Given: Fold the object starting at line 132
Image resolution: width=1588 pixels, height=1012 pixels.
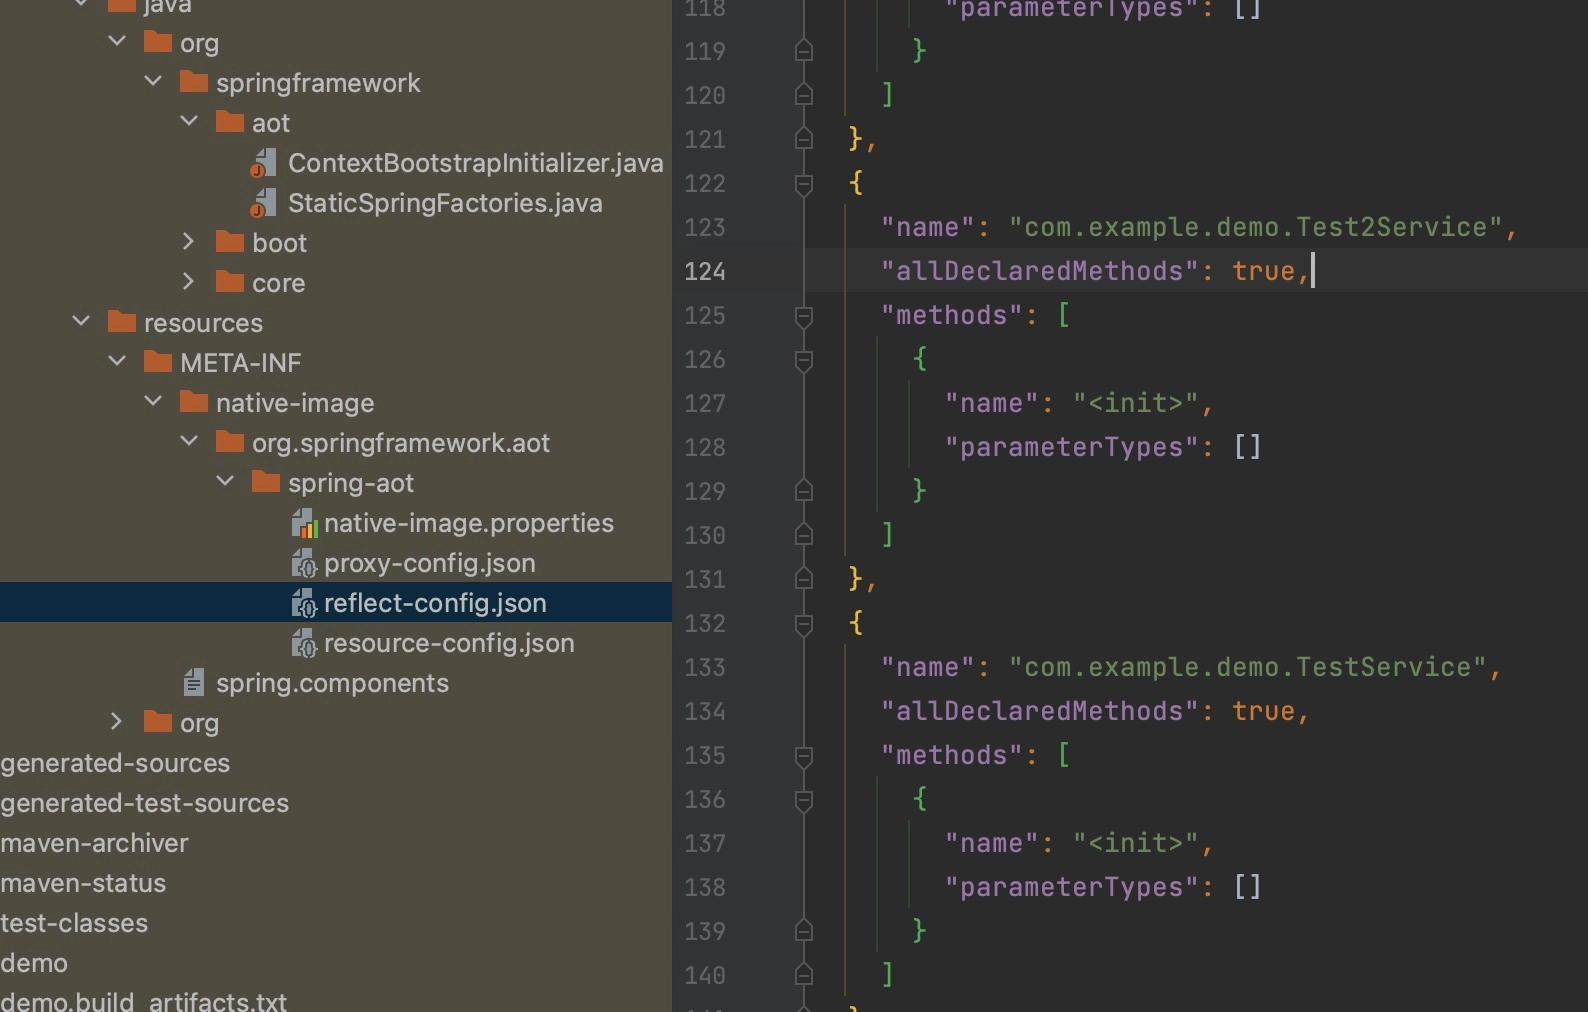Looking at the screenshot, I should tap(803, 624).
